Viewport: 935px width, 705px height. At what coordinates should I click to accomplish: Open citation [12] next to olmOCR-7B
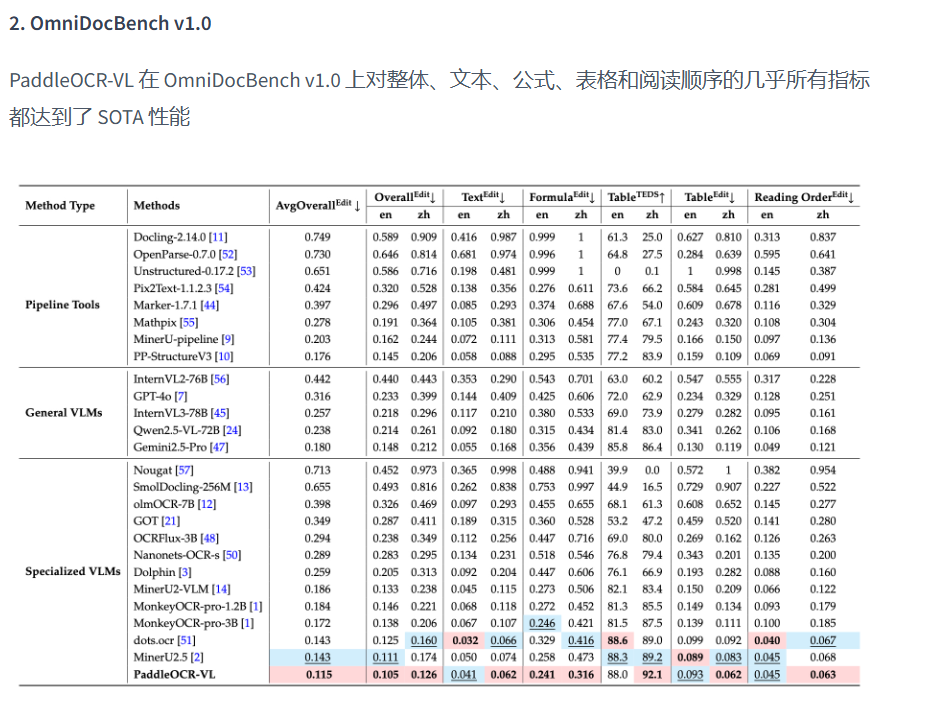(206, 505)
